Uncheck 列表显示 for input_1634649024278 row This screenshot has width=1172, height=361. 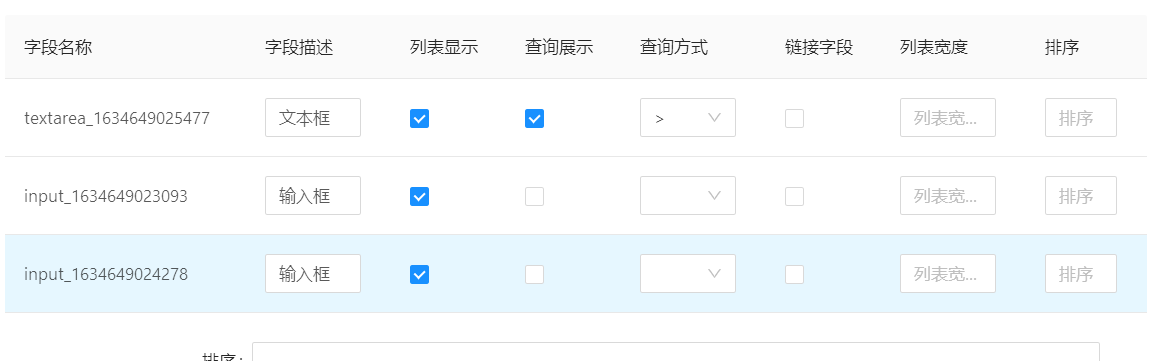[419, 274]
